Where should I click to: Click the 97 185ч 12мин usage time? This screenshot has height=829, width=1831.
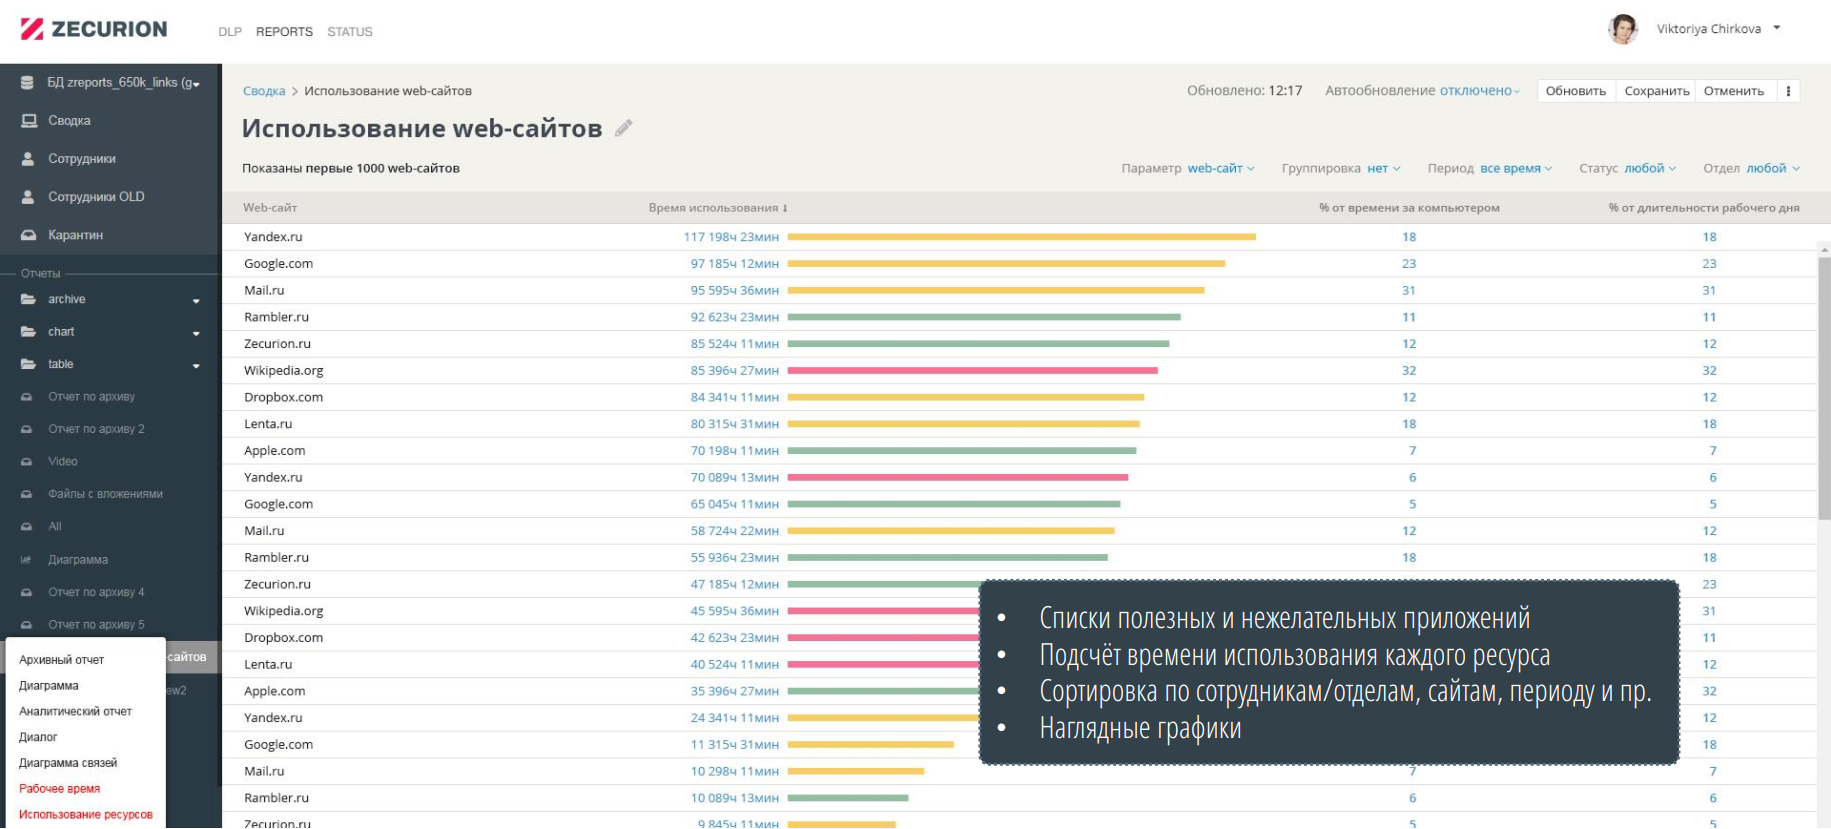click(735, 264)
